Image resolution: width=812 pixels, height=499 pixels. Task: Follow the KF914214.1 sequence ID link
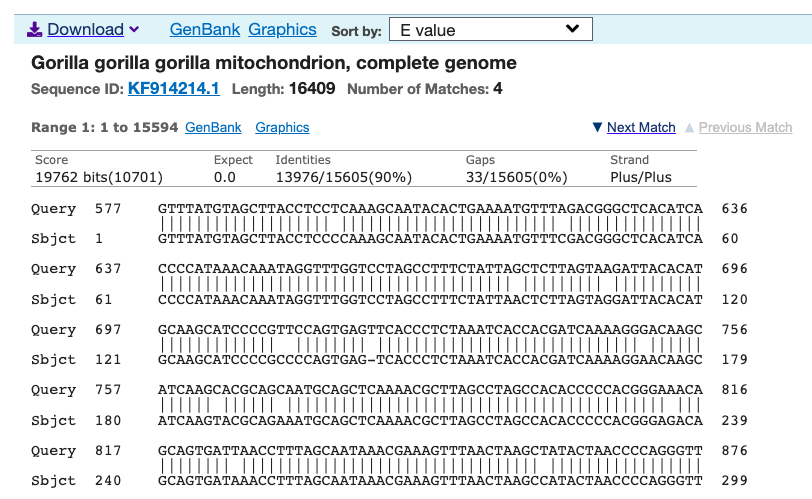[x=173, y=90]
